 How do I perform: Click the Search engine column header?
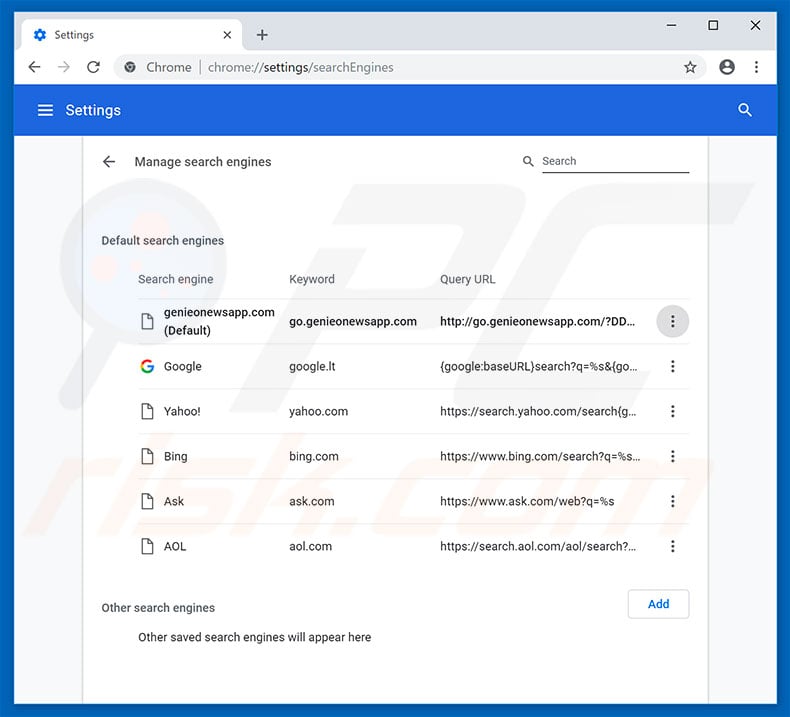(176, 279)
